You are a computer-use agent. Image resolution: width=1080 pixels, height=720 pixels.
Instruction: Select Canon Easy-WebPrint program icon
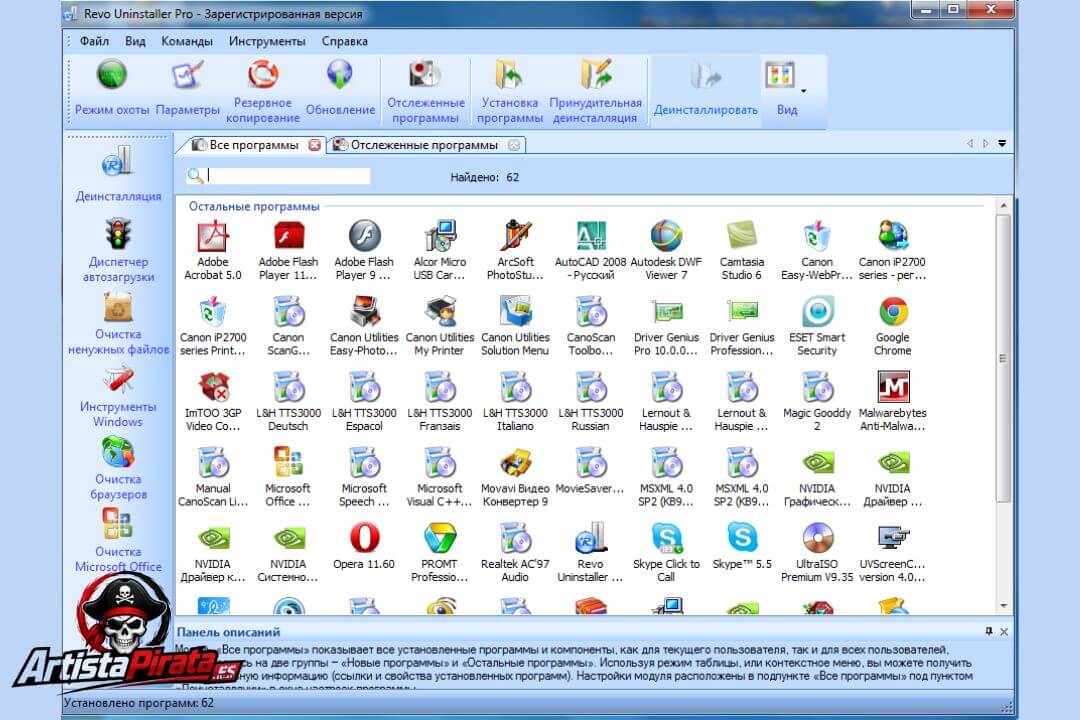(x=817, y=249)
